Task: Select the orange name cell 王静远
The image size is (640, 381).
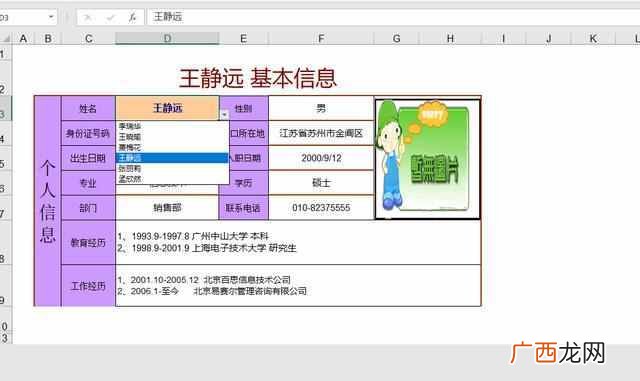Action: pos(167,108)
